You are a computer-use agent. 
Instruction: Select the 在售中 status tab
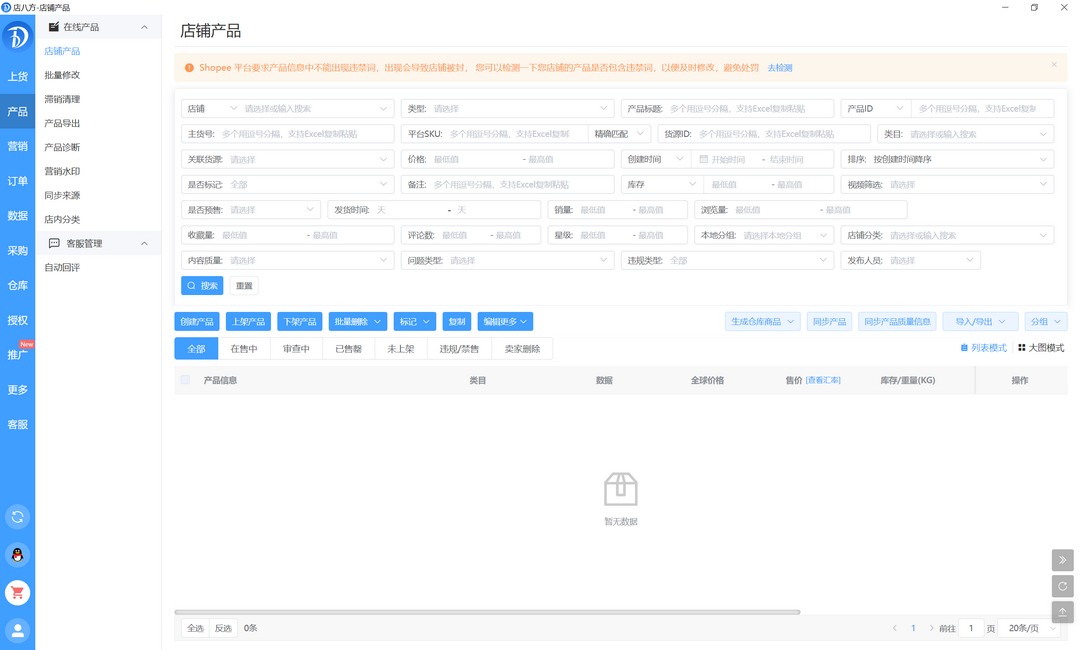click(244, 349)
